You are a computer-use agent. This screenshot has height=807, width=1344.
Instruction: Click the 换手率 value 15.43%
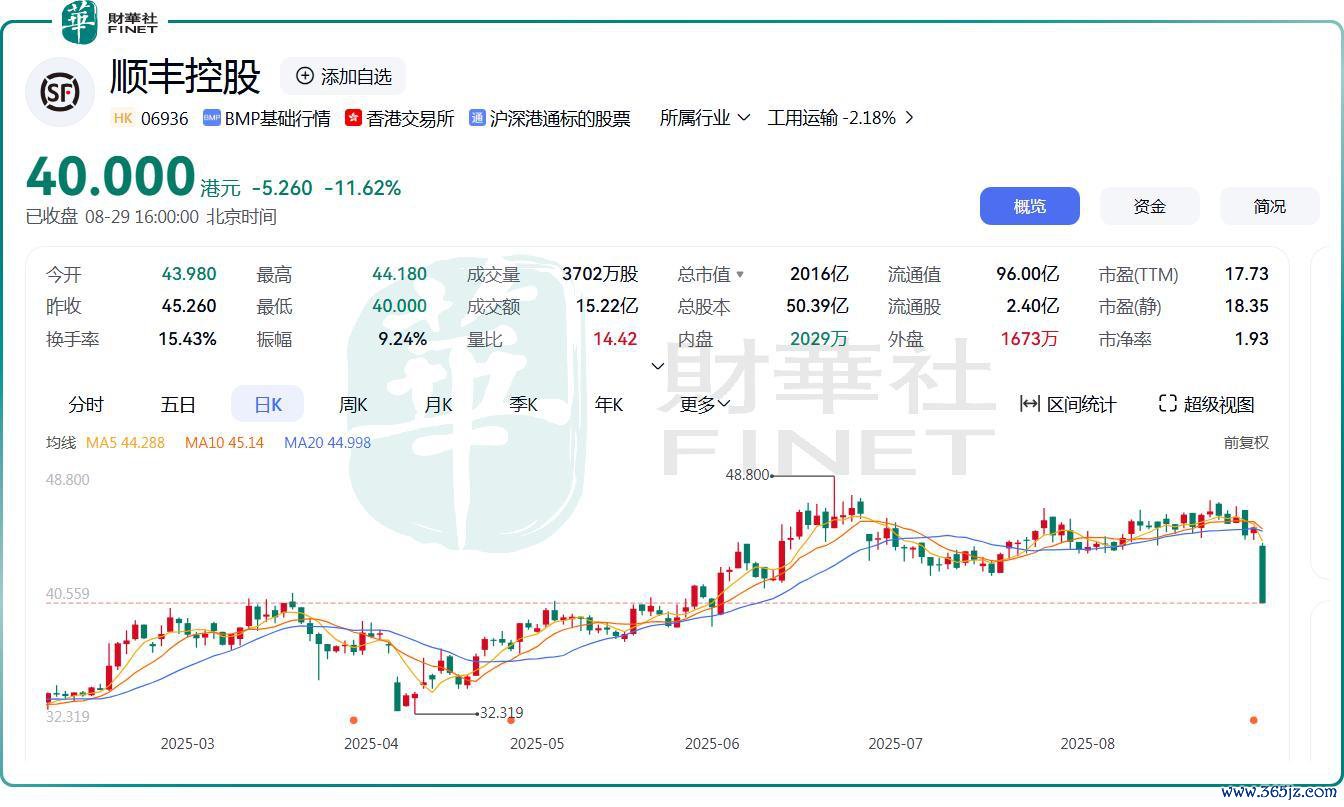tap(187, 339)
